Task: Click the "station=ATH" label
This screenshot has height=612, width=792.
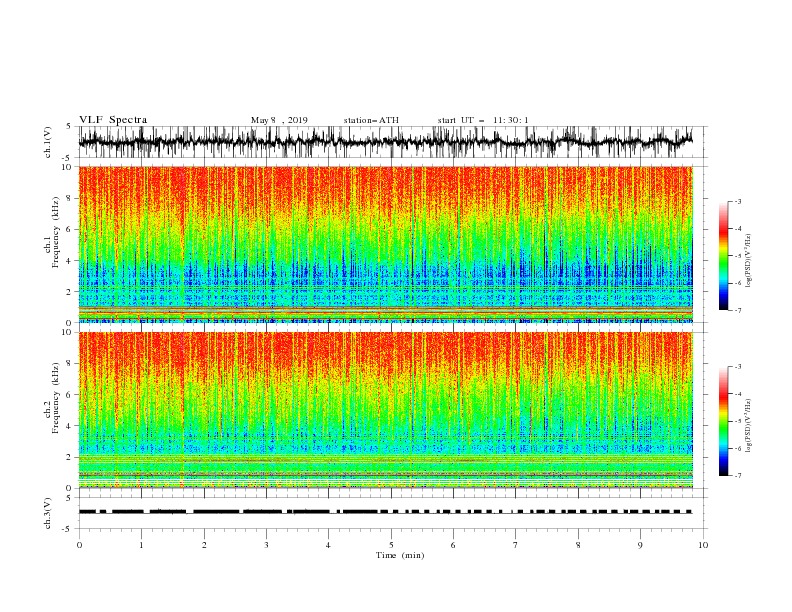Action: pyautogui.click(x=371, y=120)
